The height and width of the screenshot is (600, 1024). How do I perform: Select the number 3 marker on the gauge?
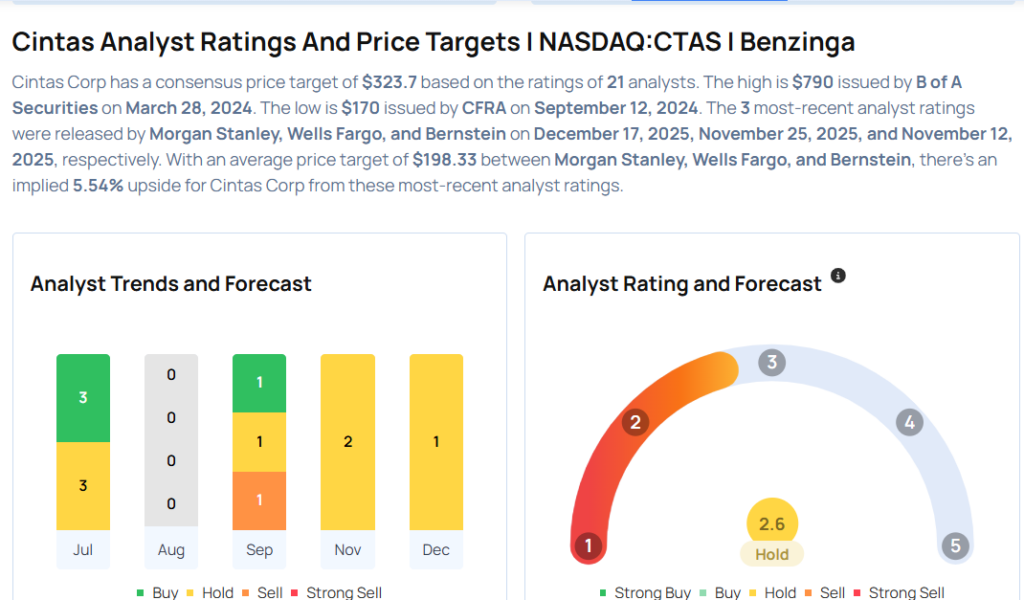770,362
